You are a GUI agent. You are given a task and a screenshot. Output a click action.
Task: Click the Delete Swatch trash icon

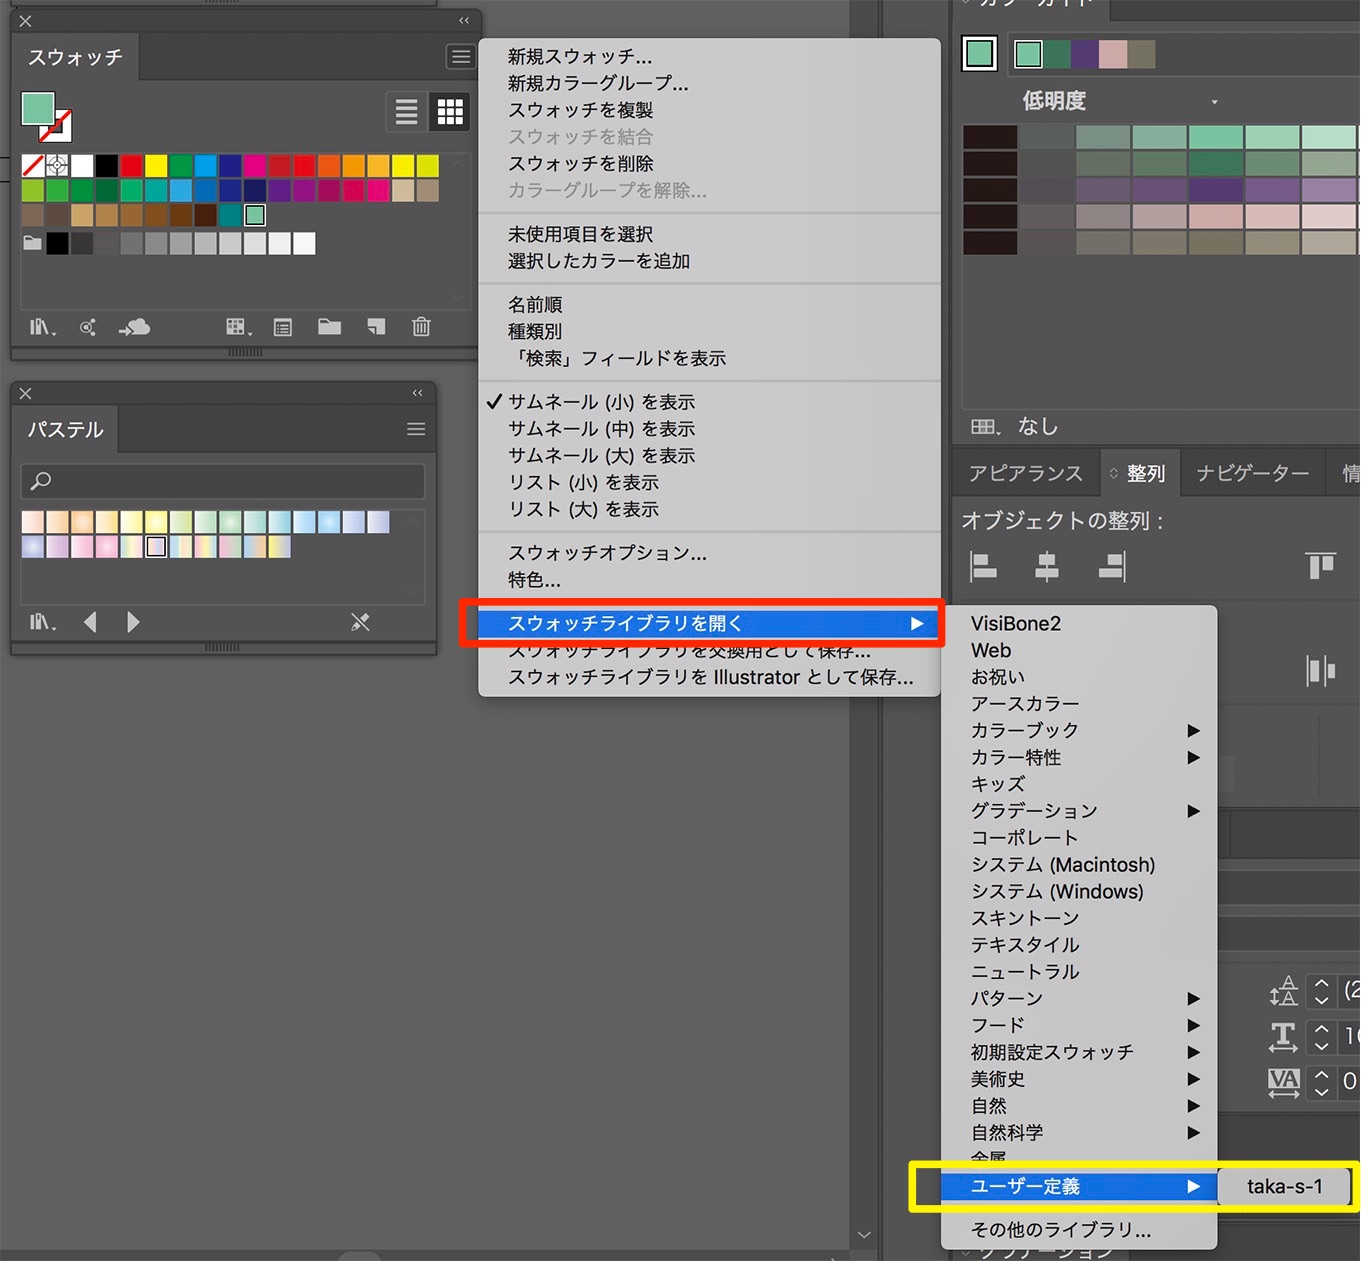click(421, 327)
